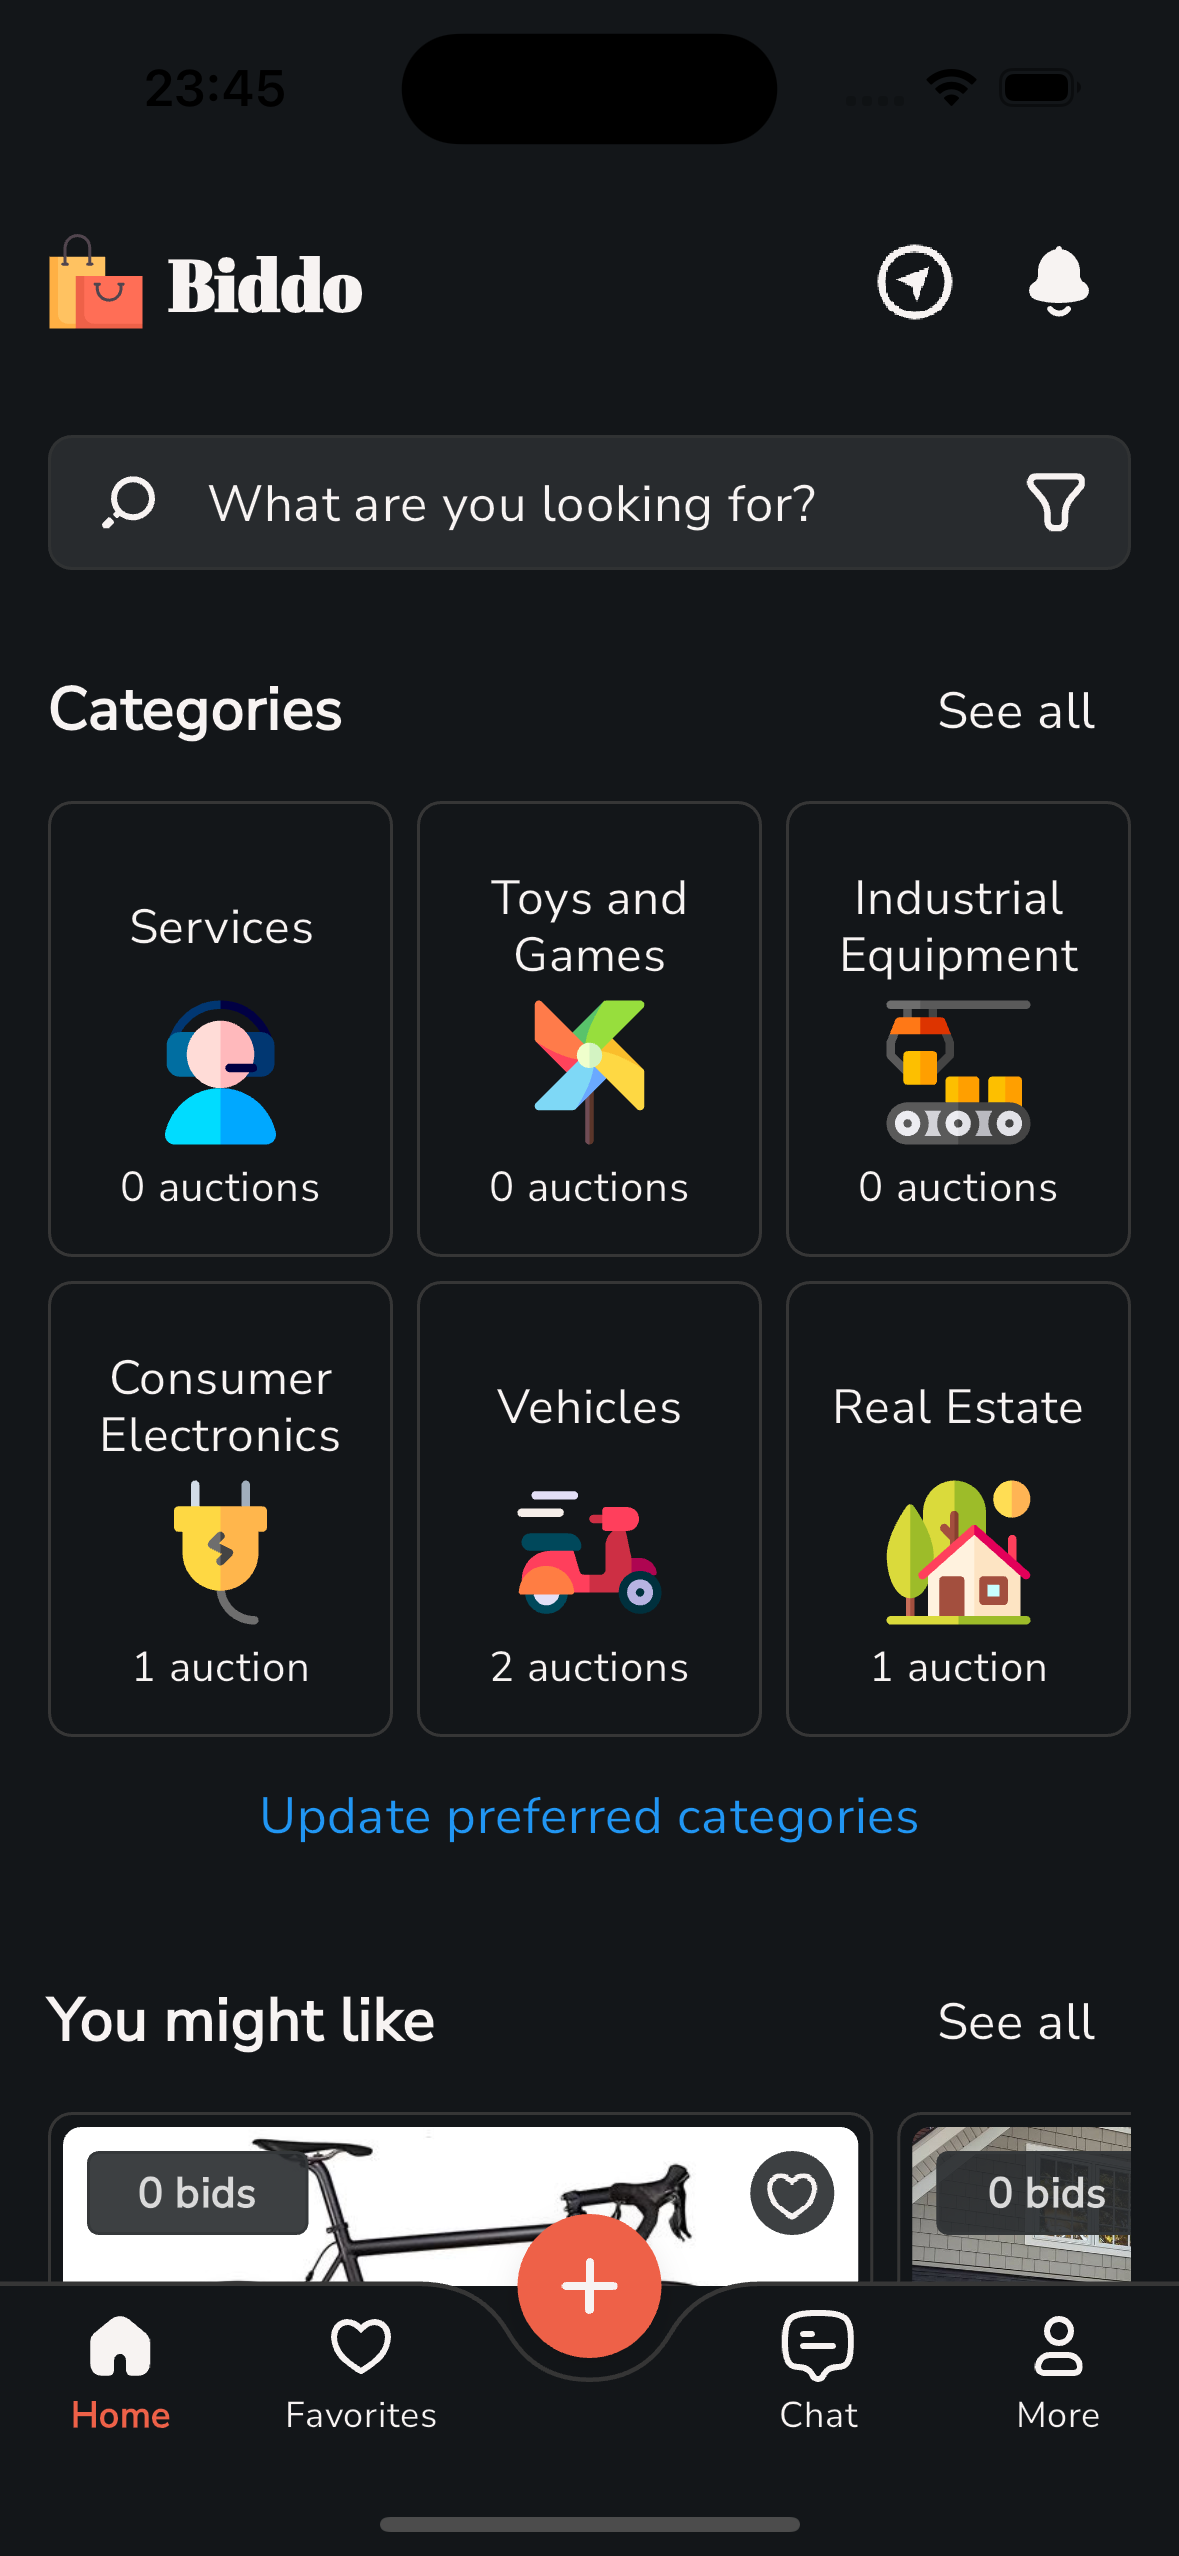The height and width of the screenshot is (2556, 1179).
Task: Switch to the Favorites tab
Action: 361,2370
